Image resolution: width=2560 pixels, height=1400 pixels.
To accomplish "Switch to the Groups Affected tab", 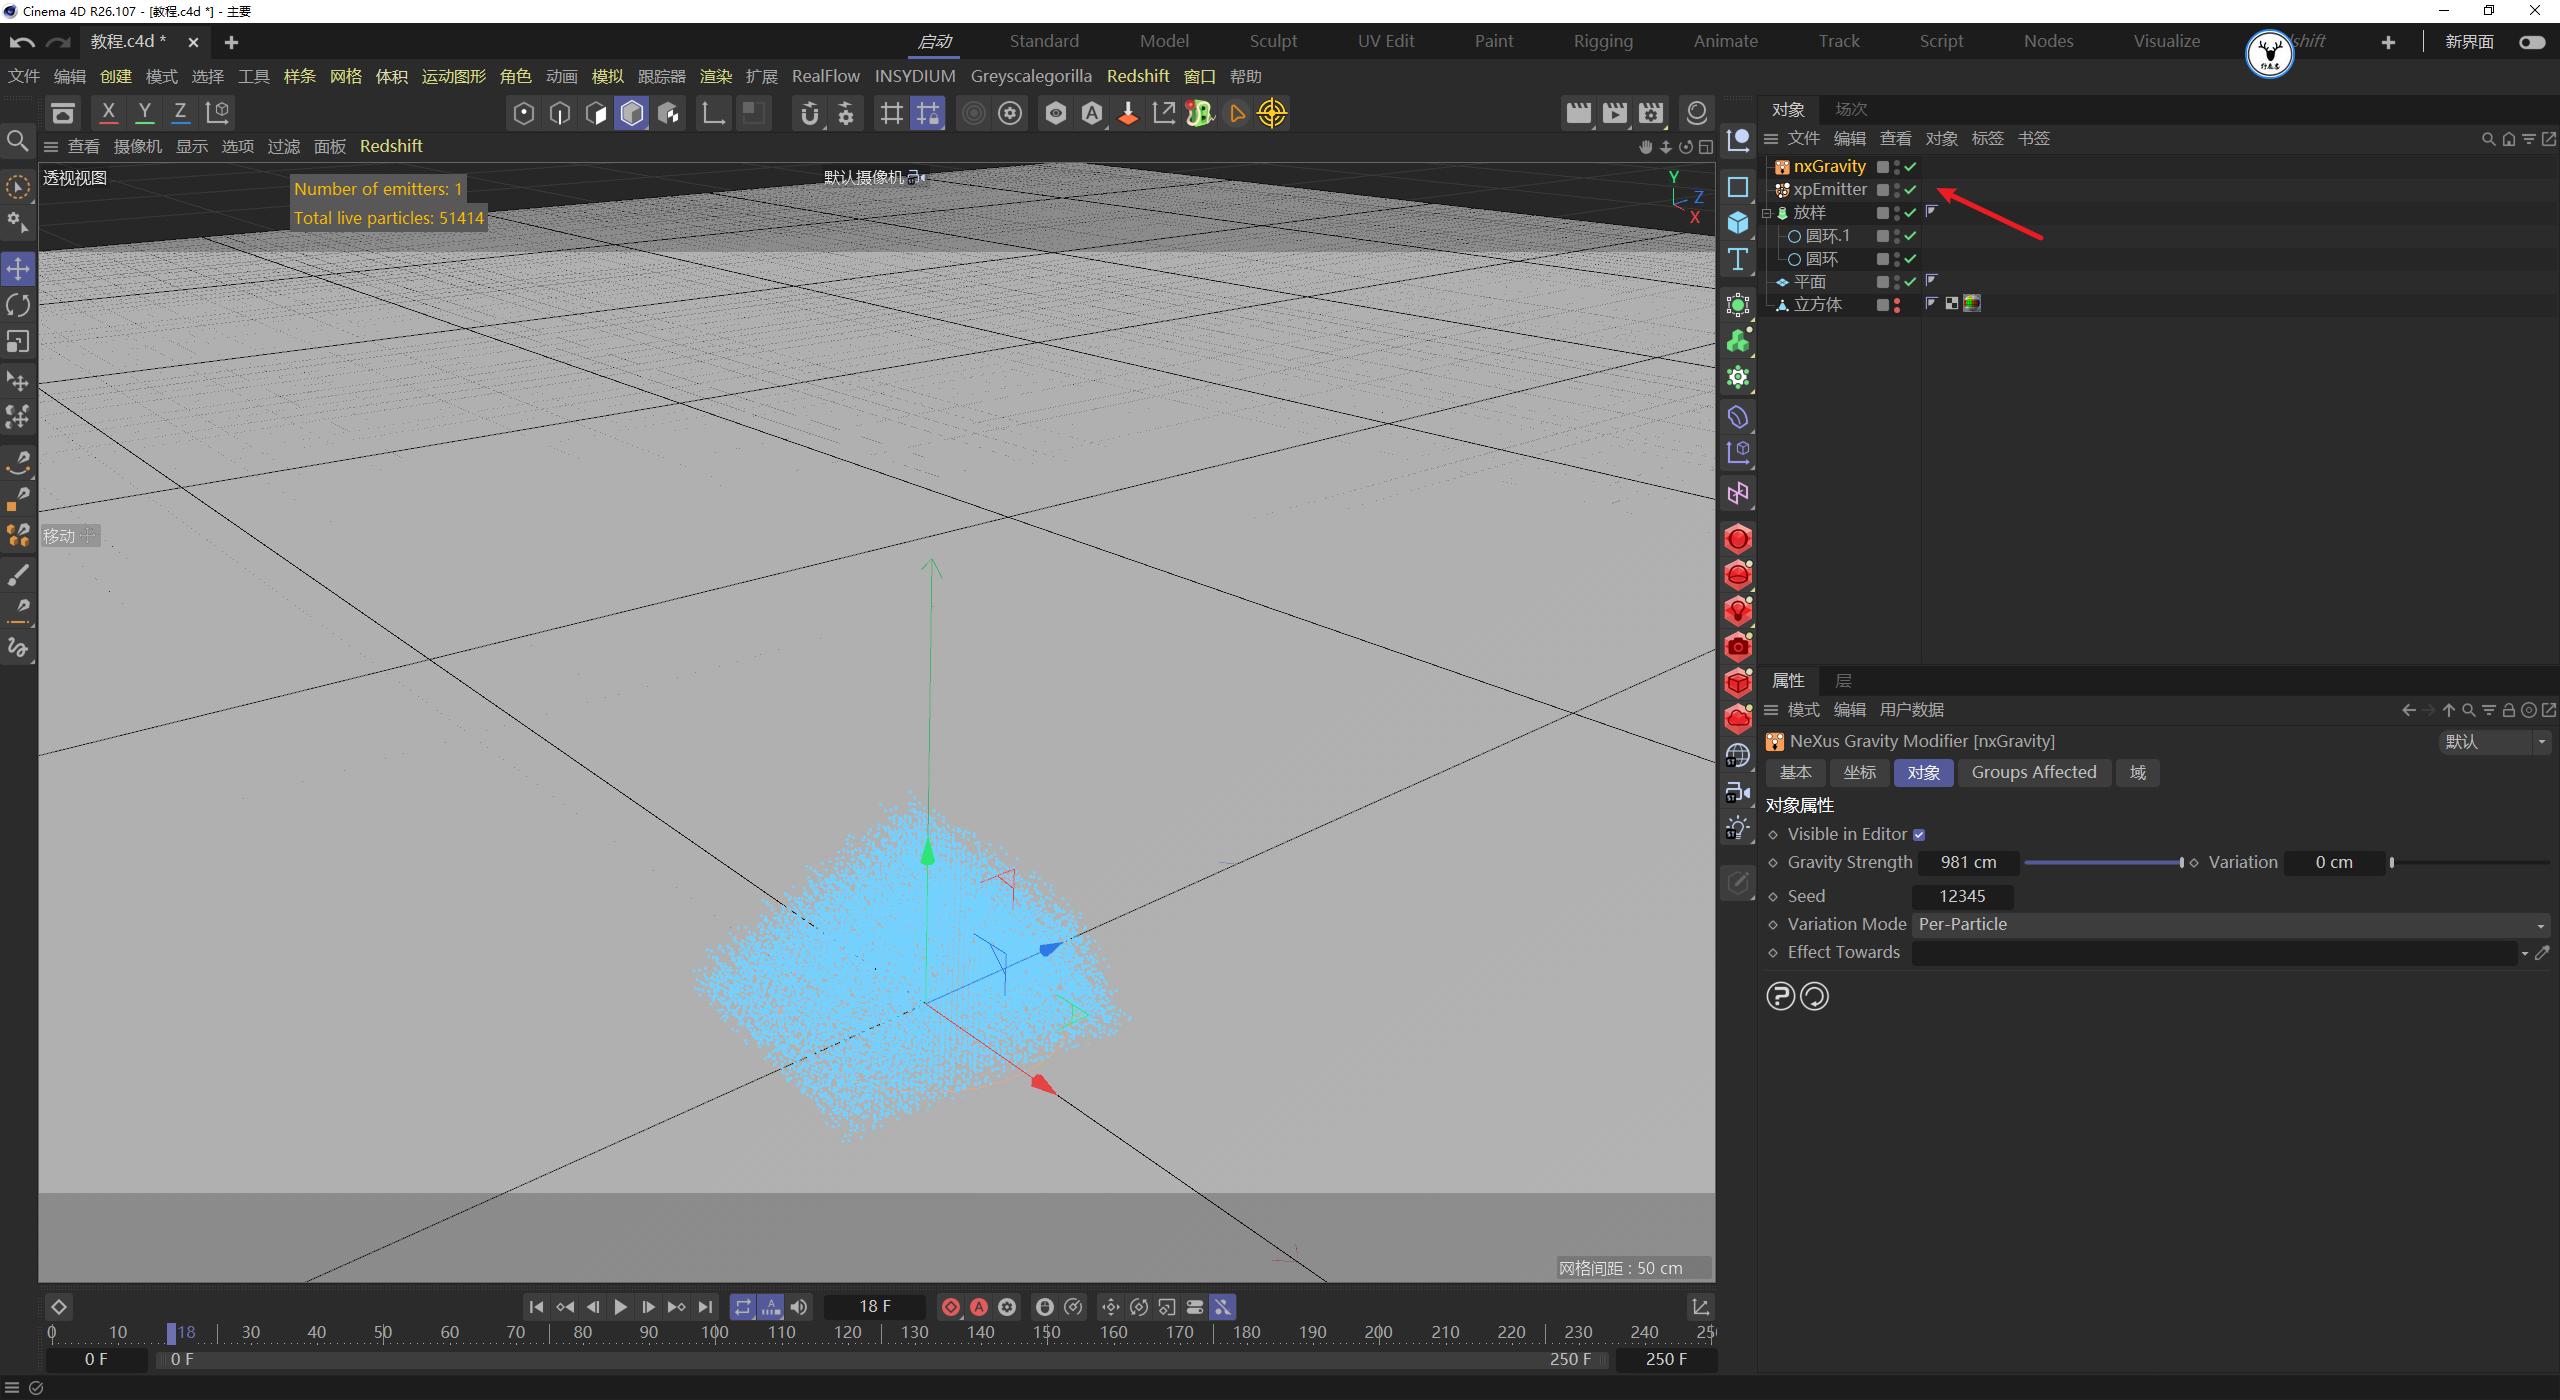I will pos(2034,772).
